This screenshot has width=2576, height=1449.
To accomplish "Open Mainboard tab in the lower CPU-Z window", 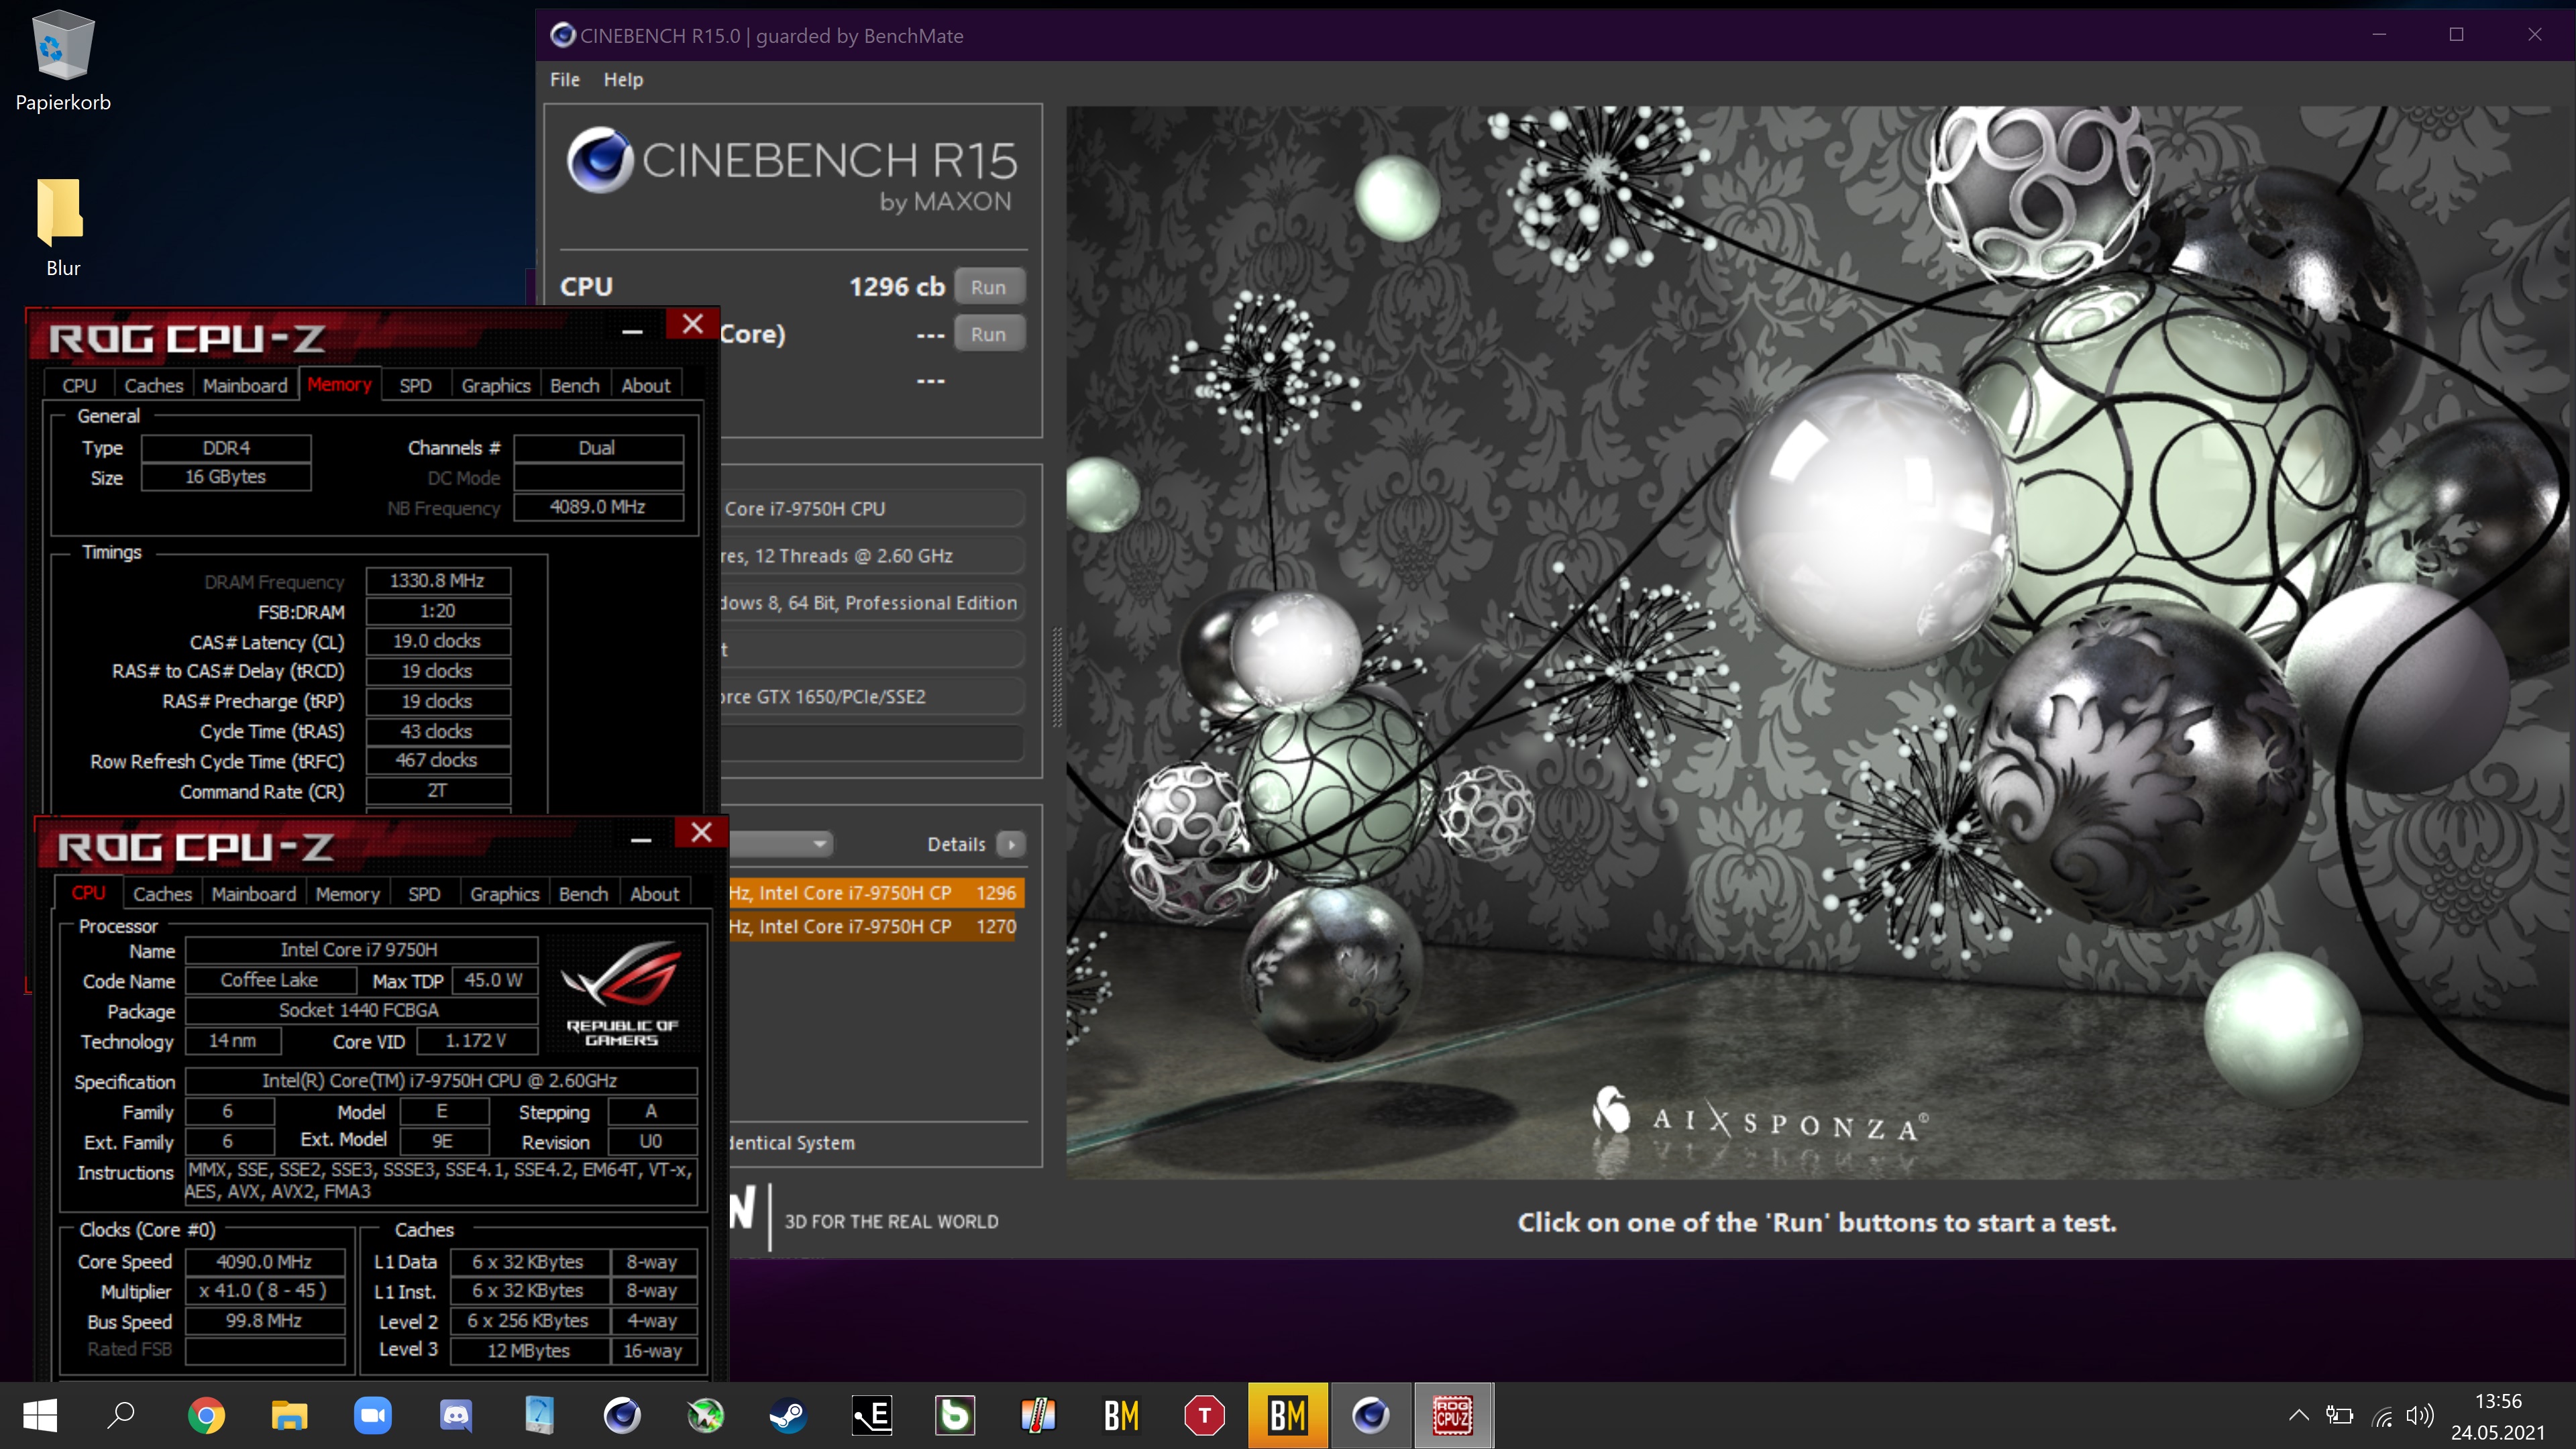I will [x=254, y=894].
